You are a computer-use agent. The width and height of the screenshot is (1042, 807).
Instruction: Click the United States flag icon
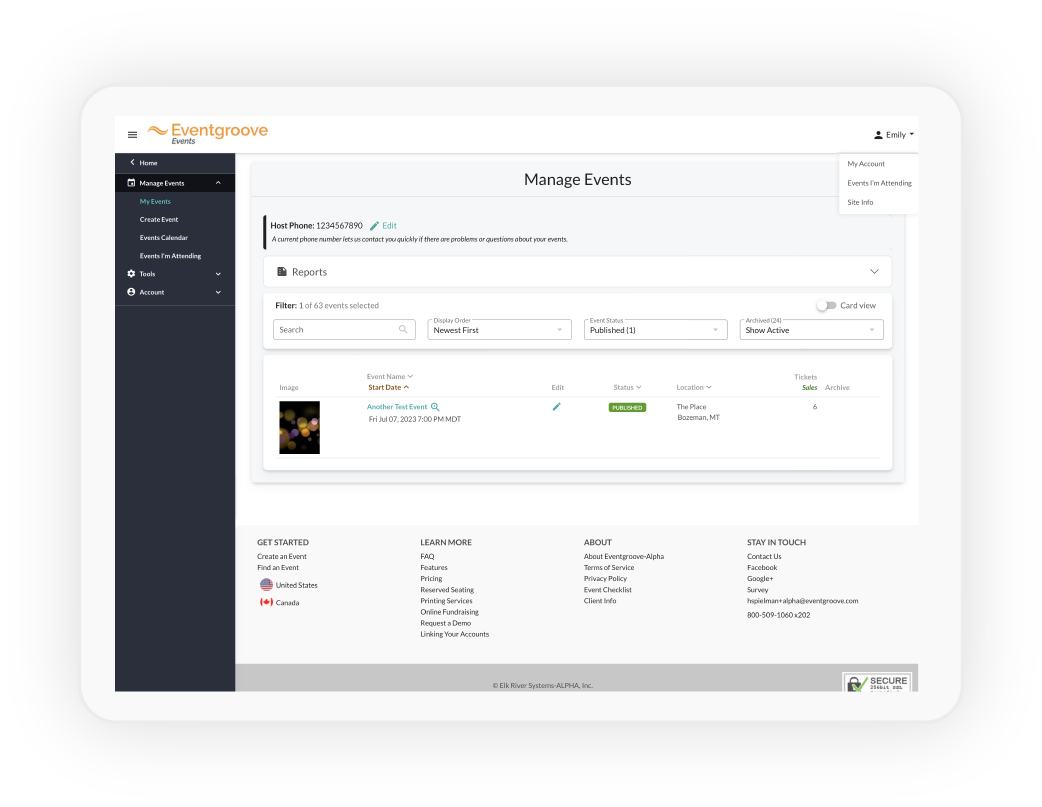[266, 585]
